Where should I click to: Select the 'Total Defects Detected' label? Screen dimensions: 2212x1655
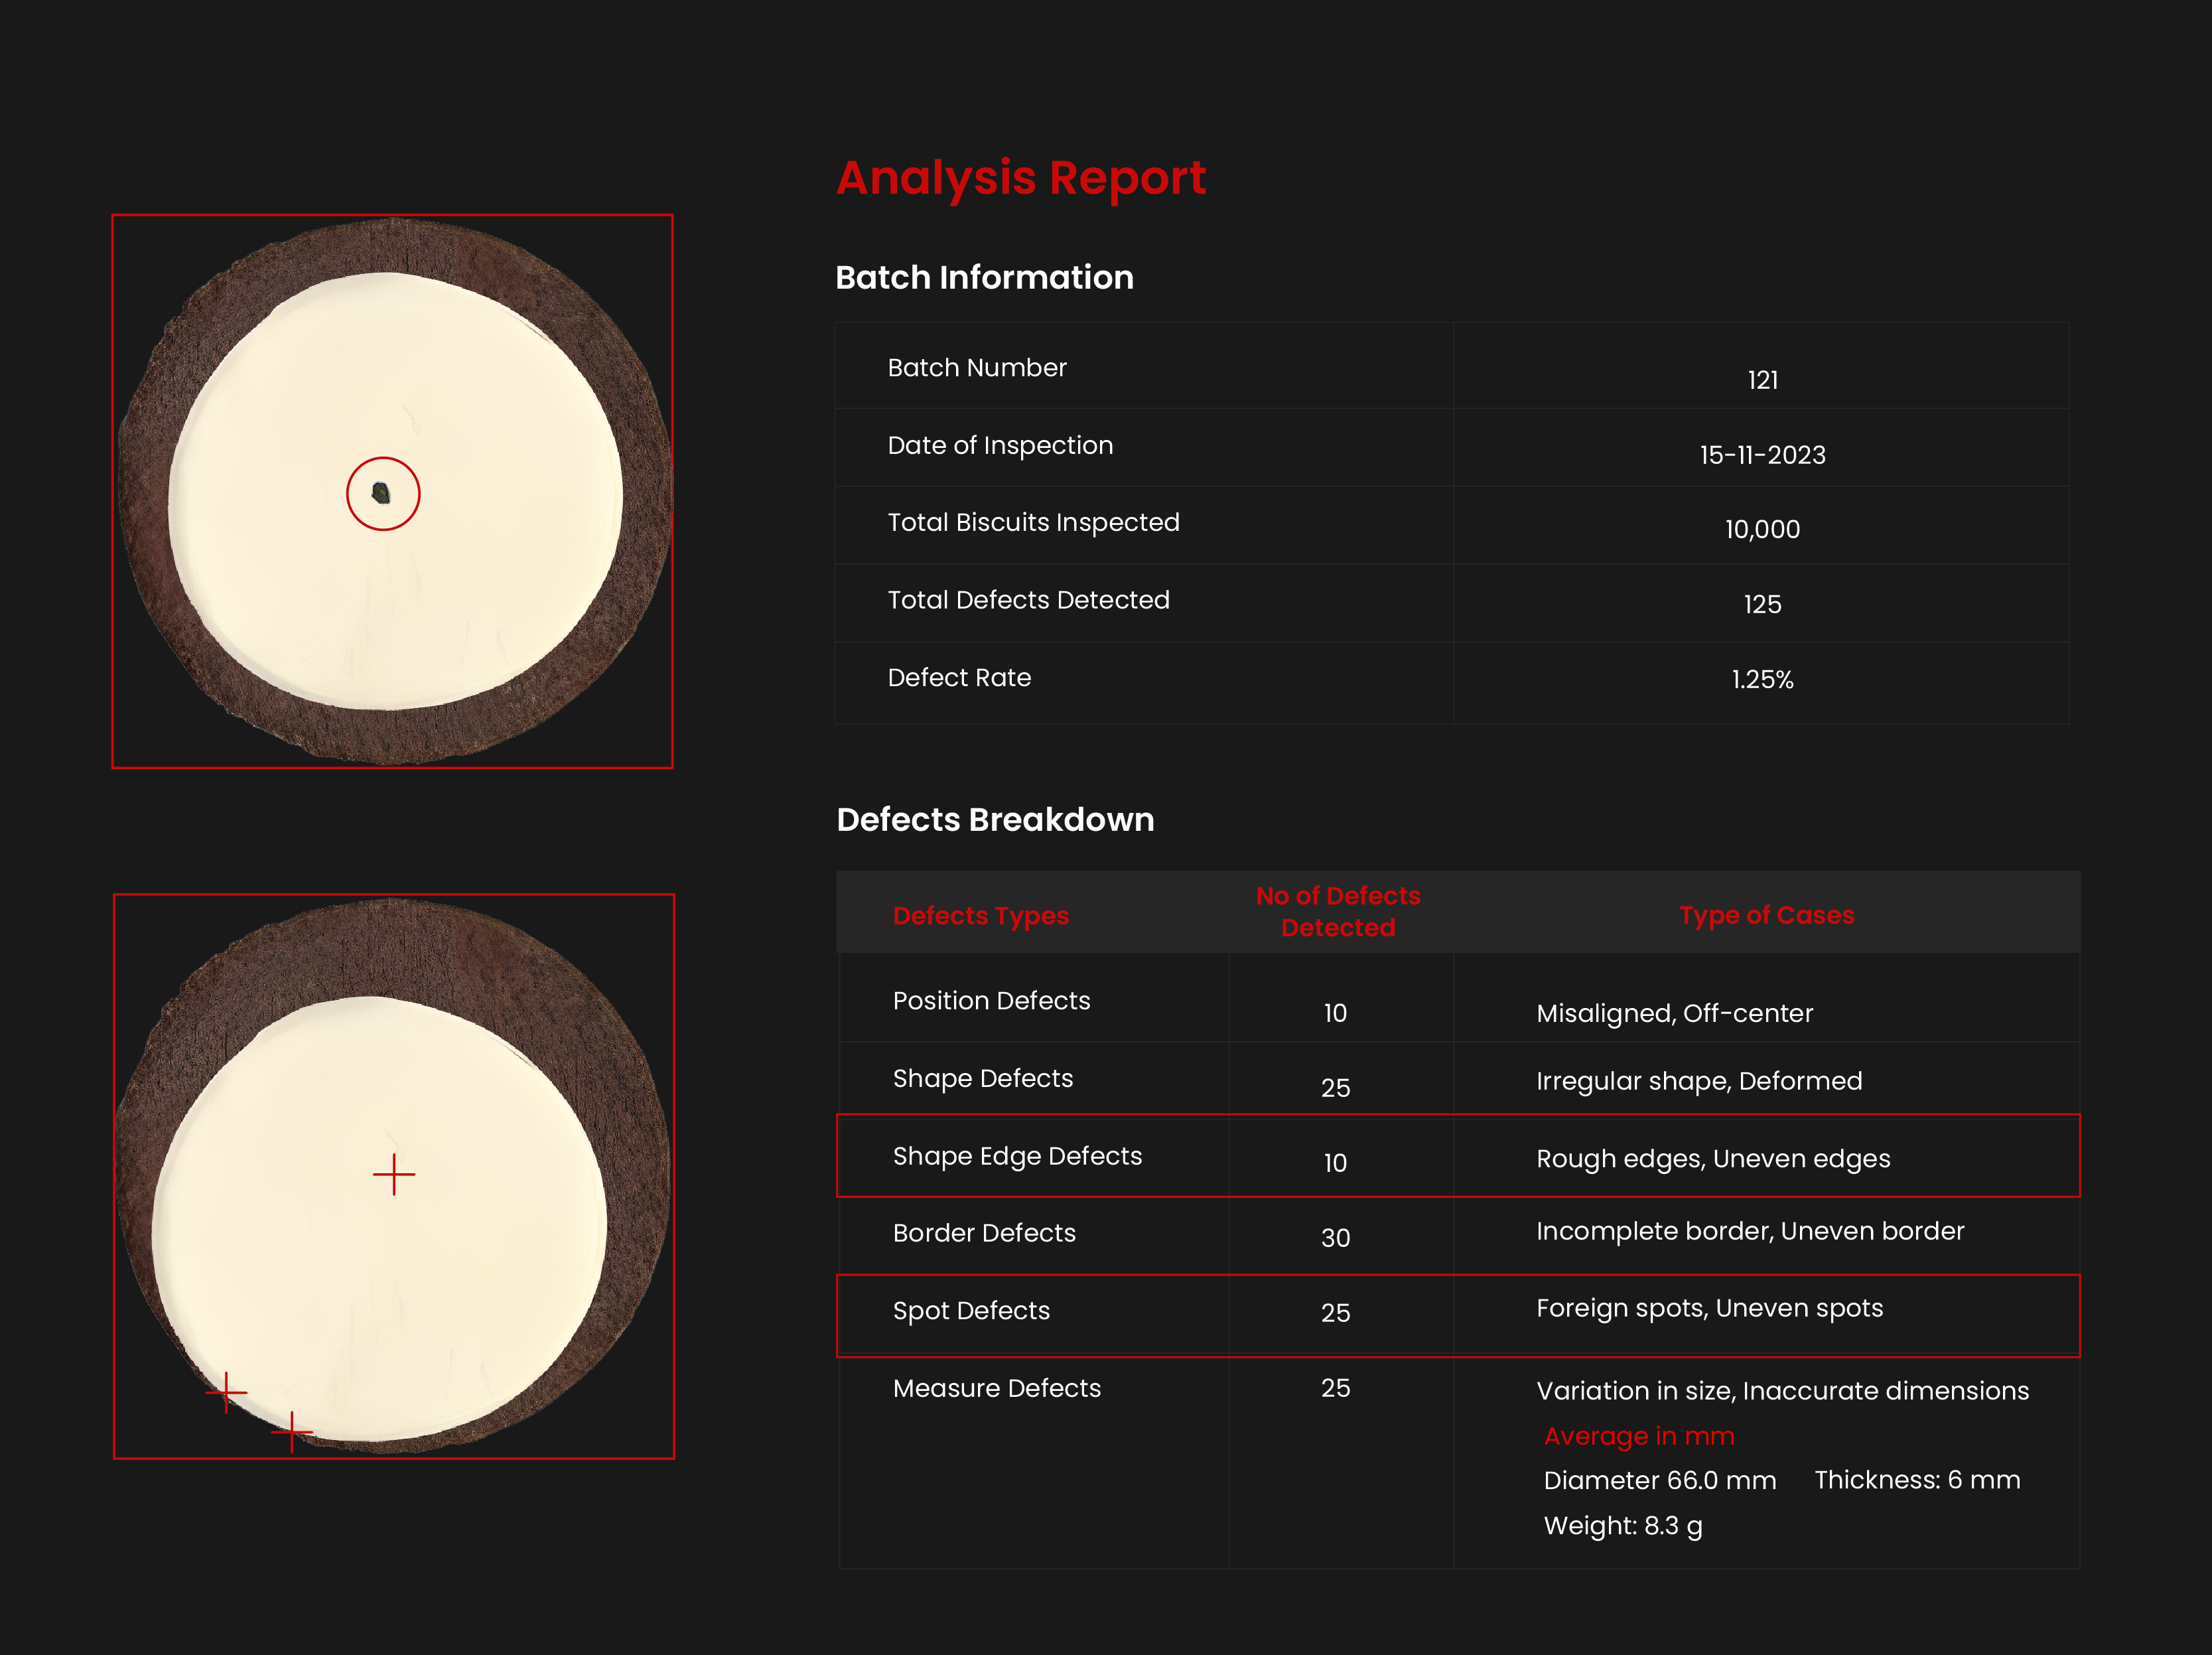pos(1028,600)
